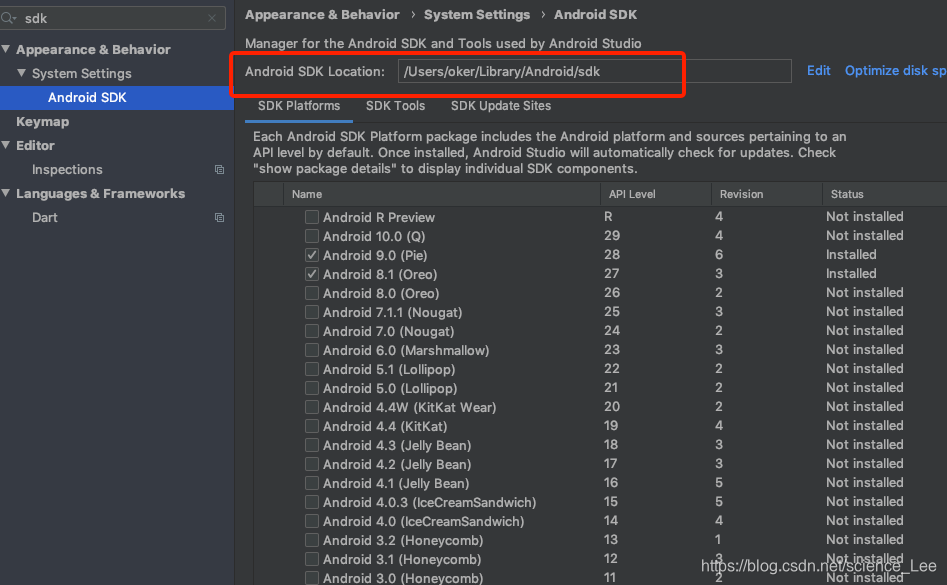The width and height of the screenshot is (947, 585).
Task: Sort by Name column header
Action: pyautogui.click(x=441, y=194)
